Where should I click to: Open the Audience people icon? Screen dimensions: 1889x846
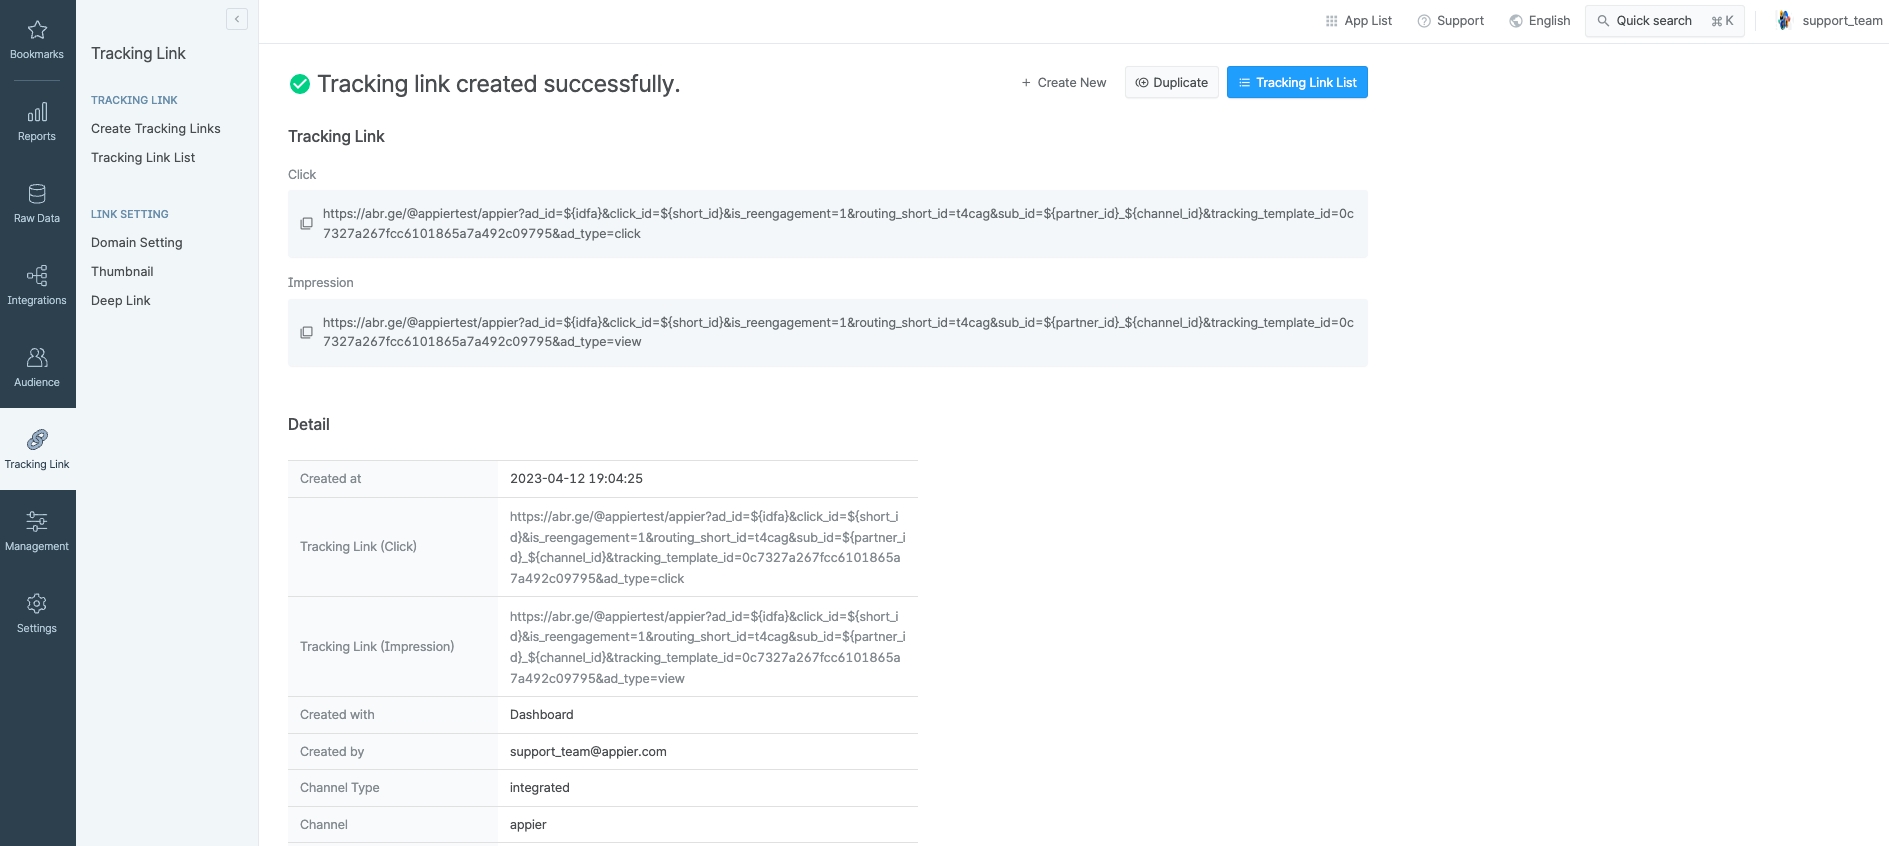[x=37, y=359]
